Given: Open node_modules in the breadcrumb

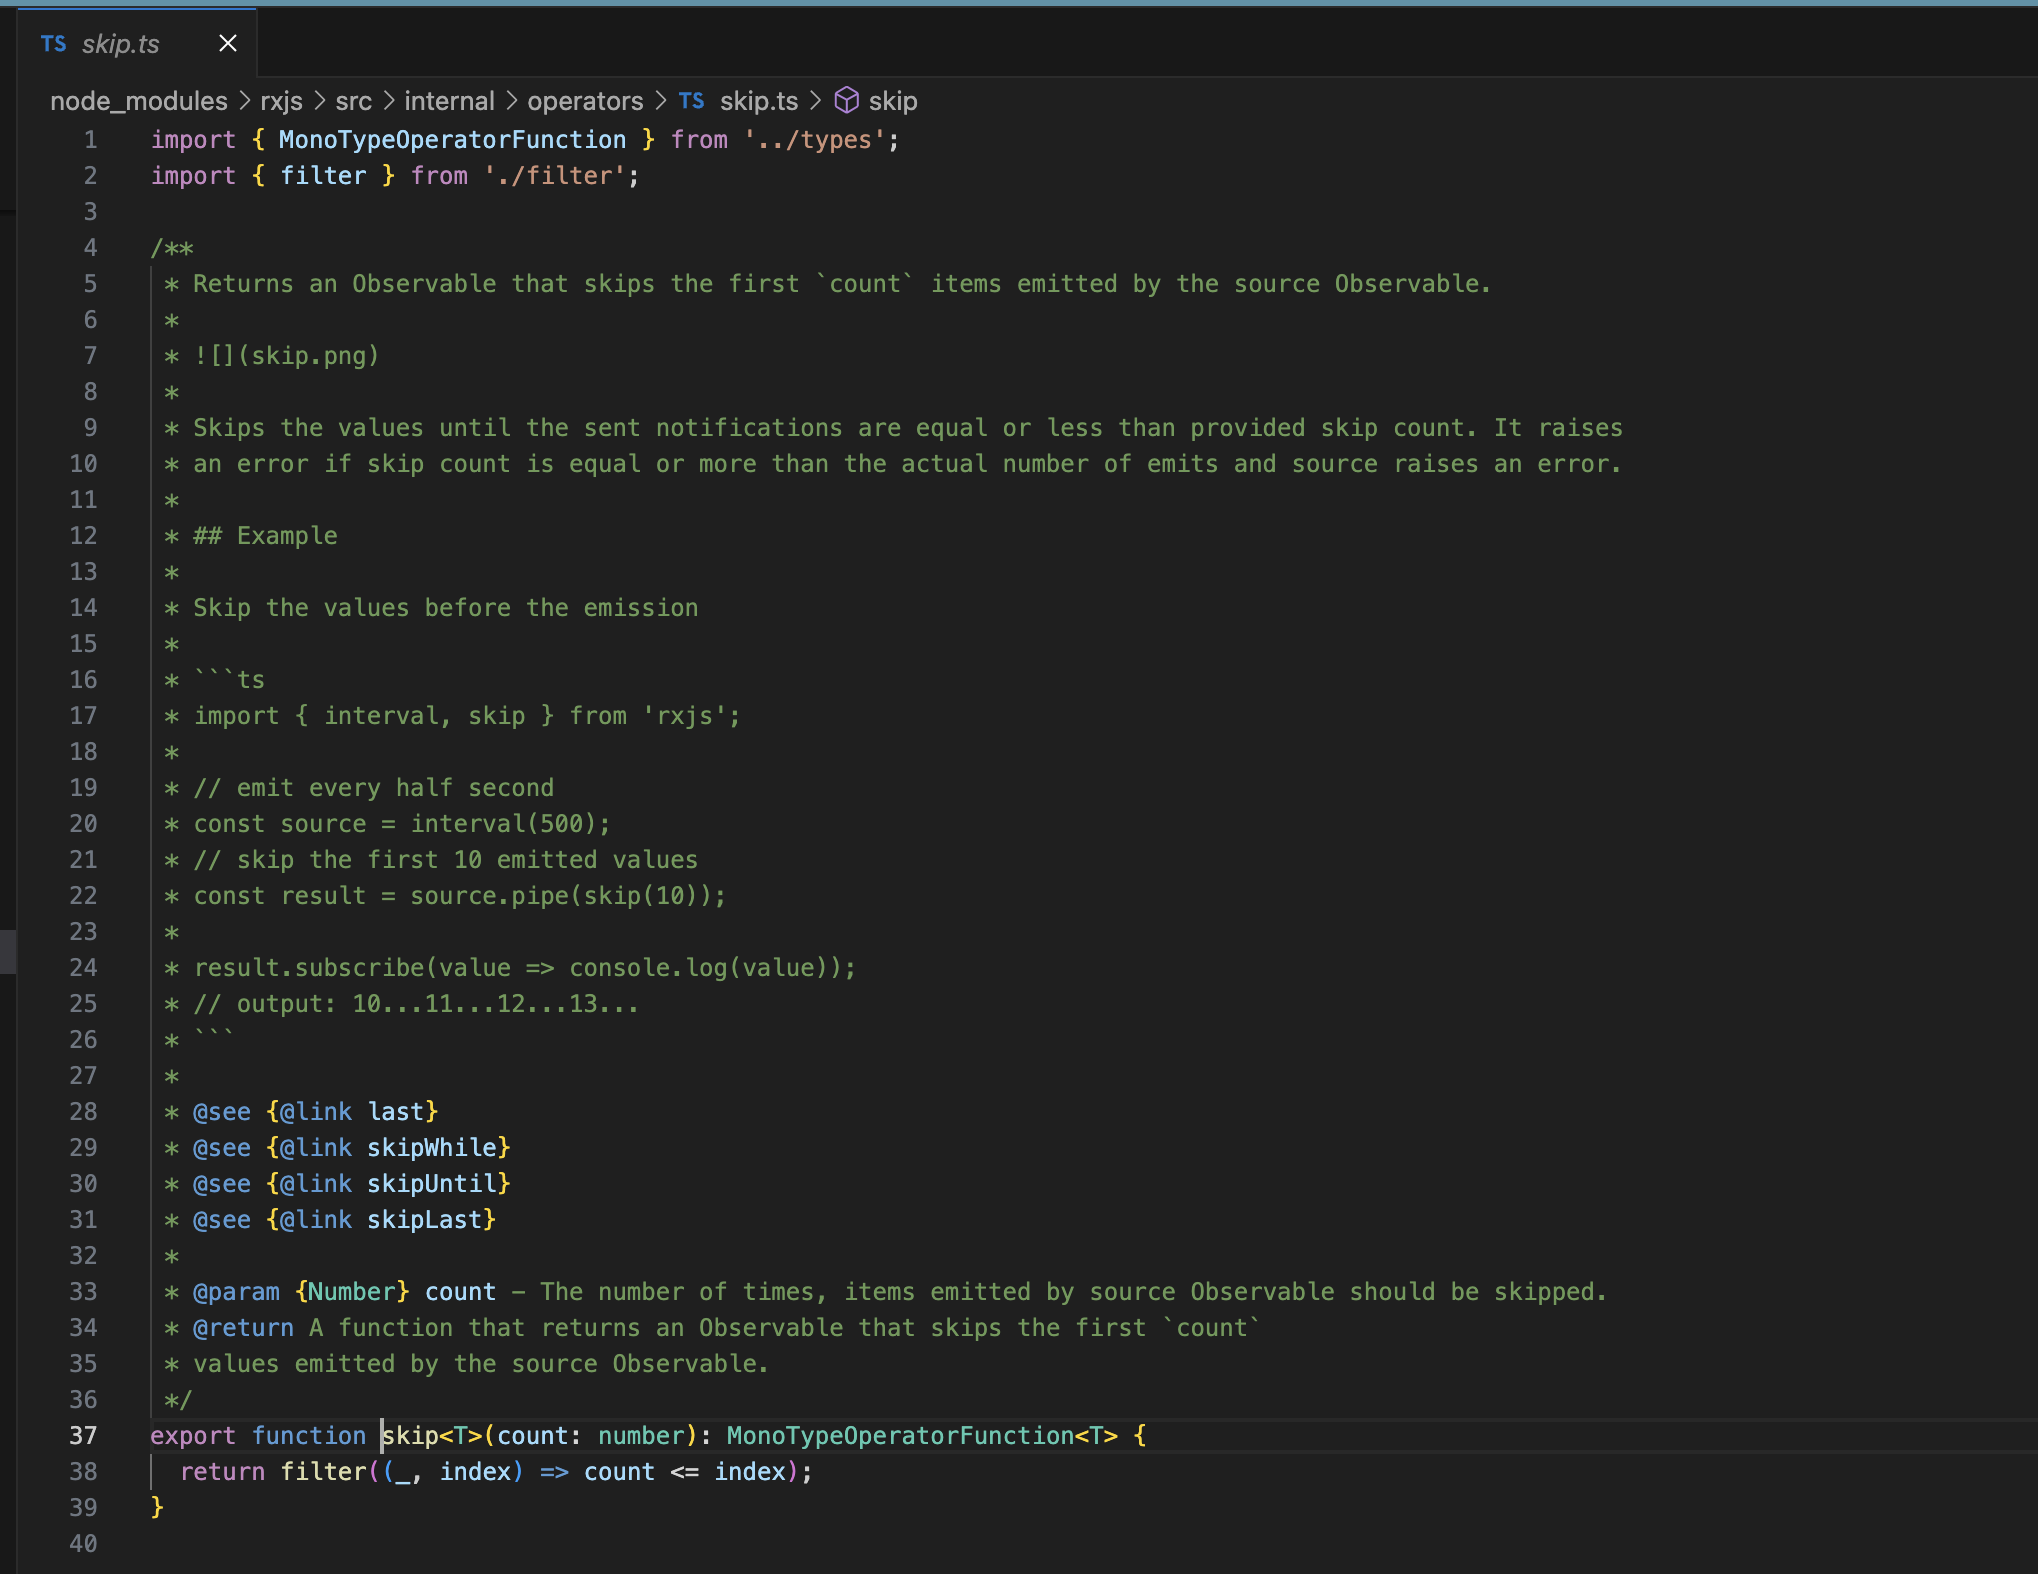Looking at the screenshot, I should click(x=139, y=101).
